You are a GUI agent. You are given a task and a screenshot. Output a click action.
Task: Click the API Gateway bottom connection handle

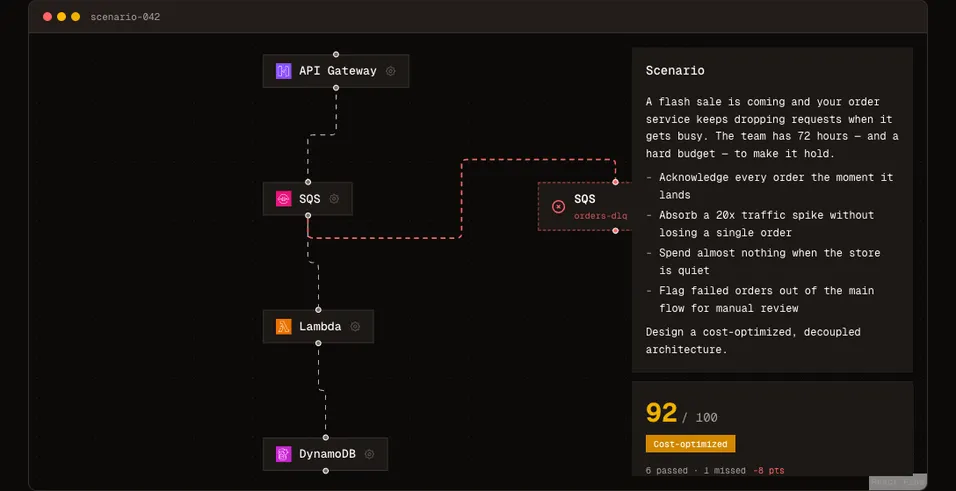[x=336, y=88]
